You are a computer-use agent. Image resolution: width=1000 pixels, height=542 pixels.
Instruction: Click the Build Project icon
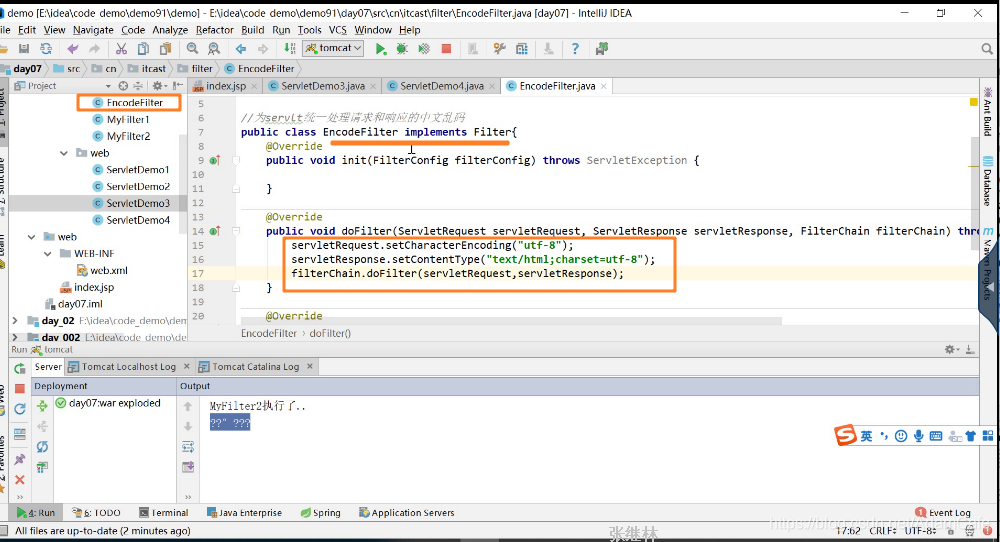290,48
